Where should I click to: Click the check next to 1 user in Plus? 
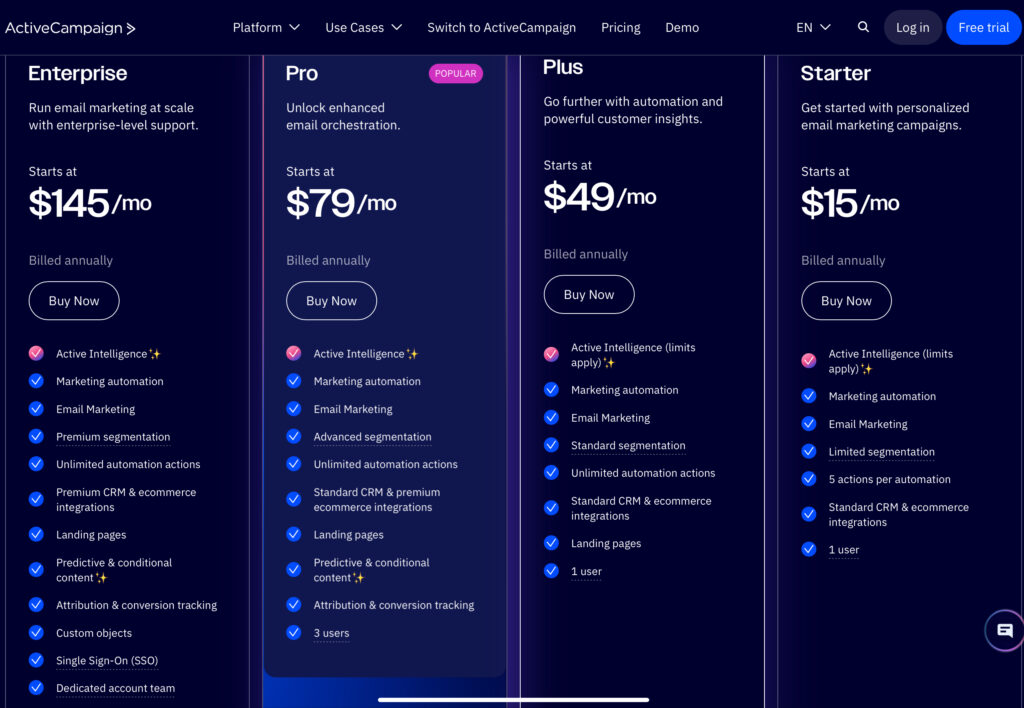(x=551, y=571)
